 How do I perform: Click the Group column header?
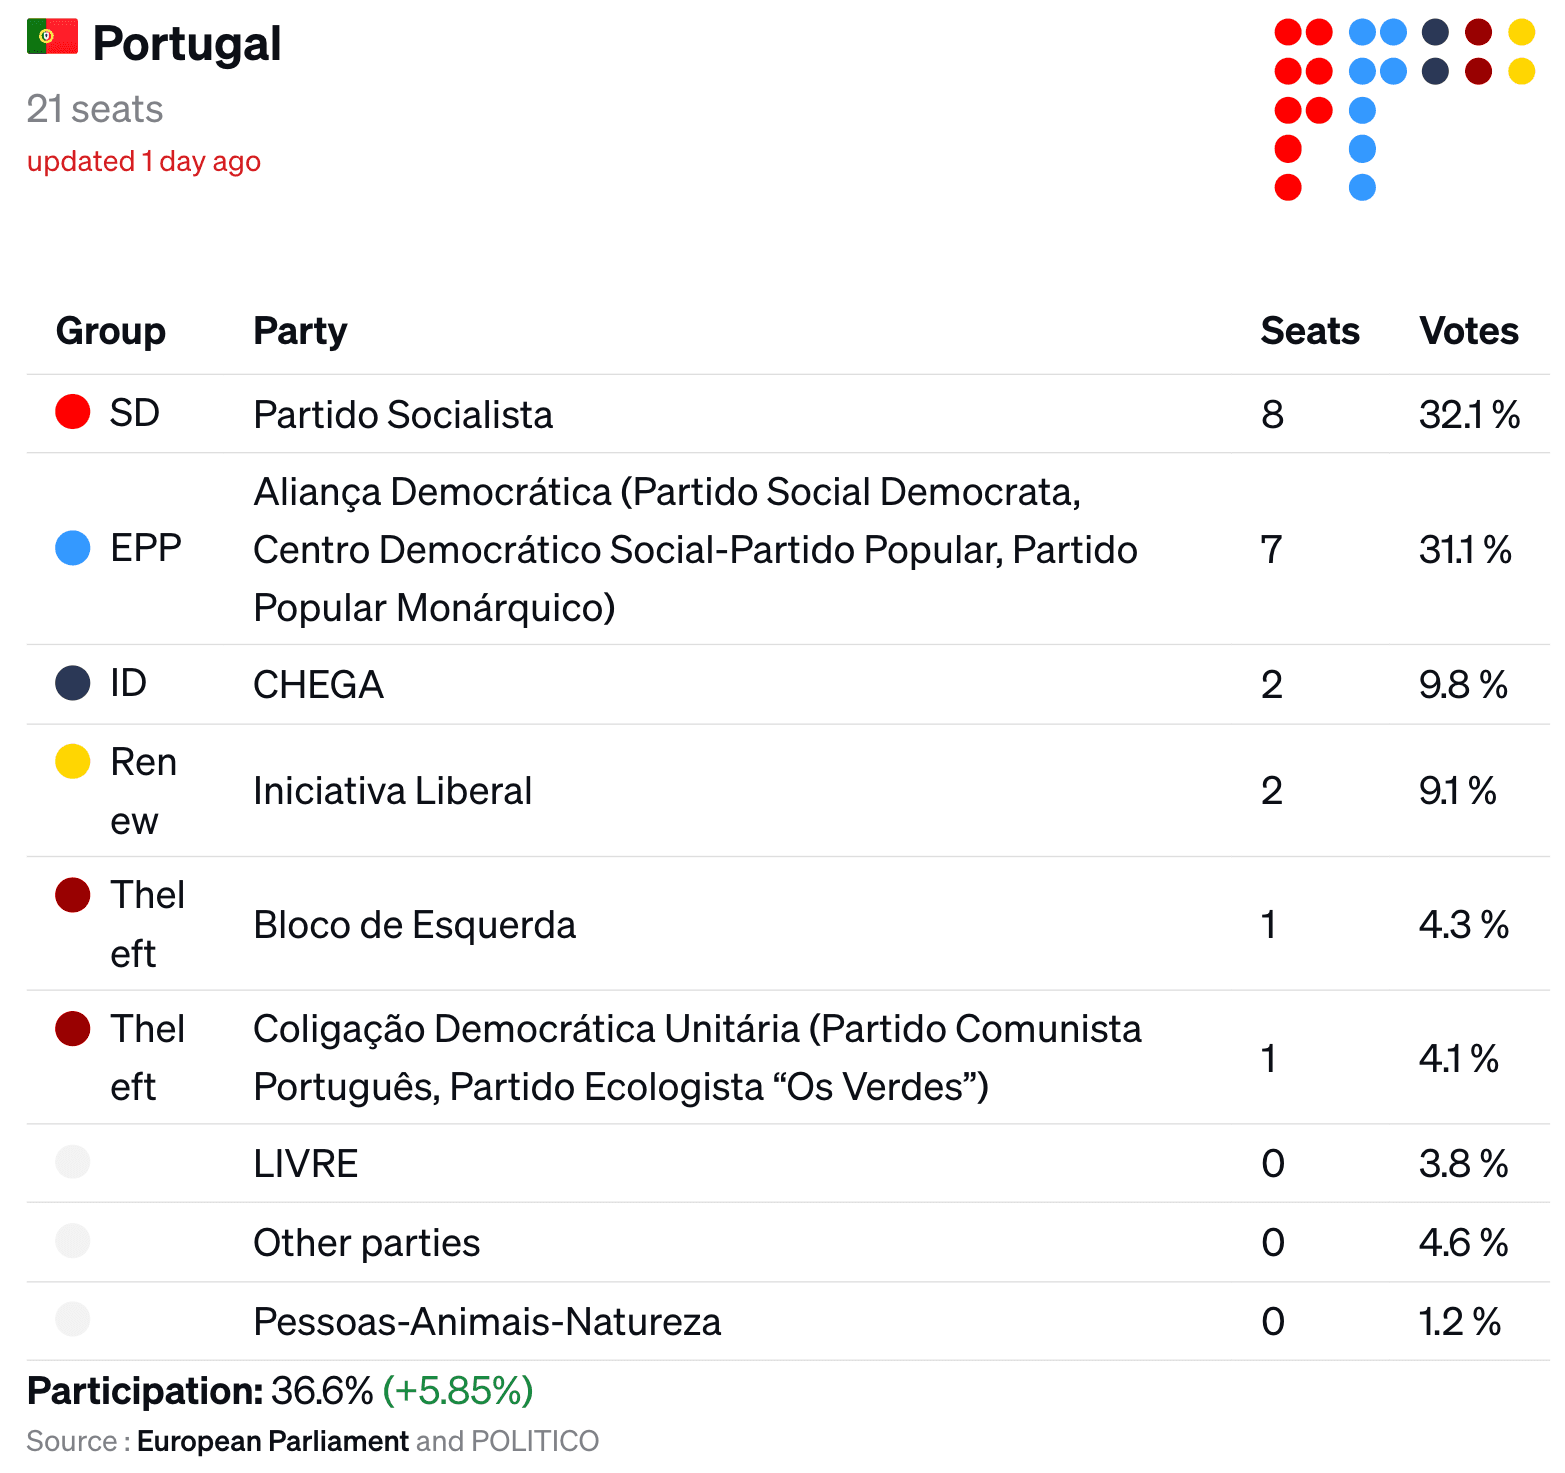[x=111, y=331]
